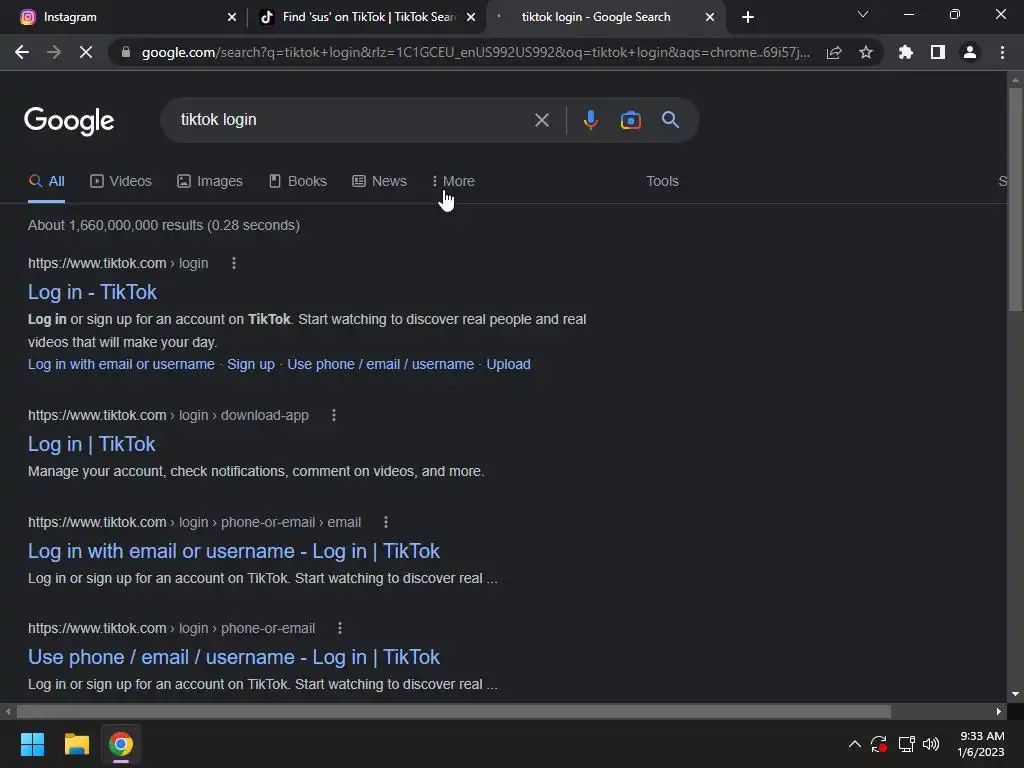This screenshot has width=1024, height=768.
Task: Close the TikTok search tab
Action: tap(471, 17)
